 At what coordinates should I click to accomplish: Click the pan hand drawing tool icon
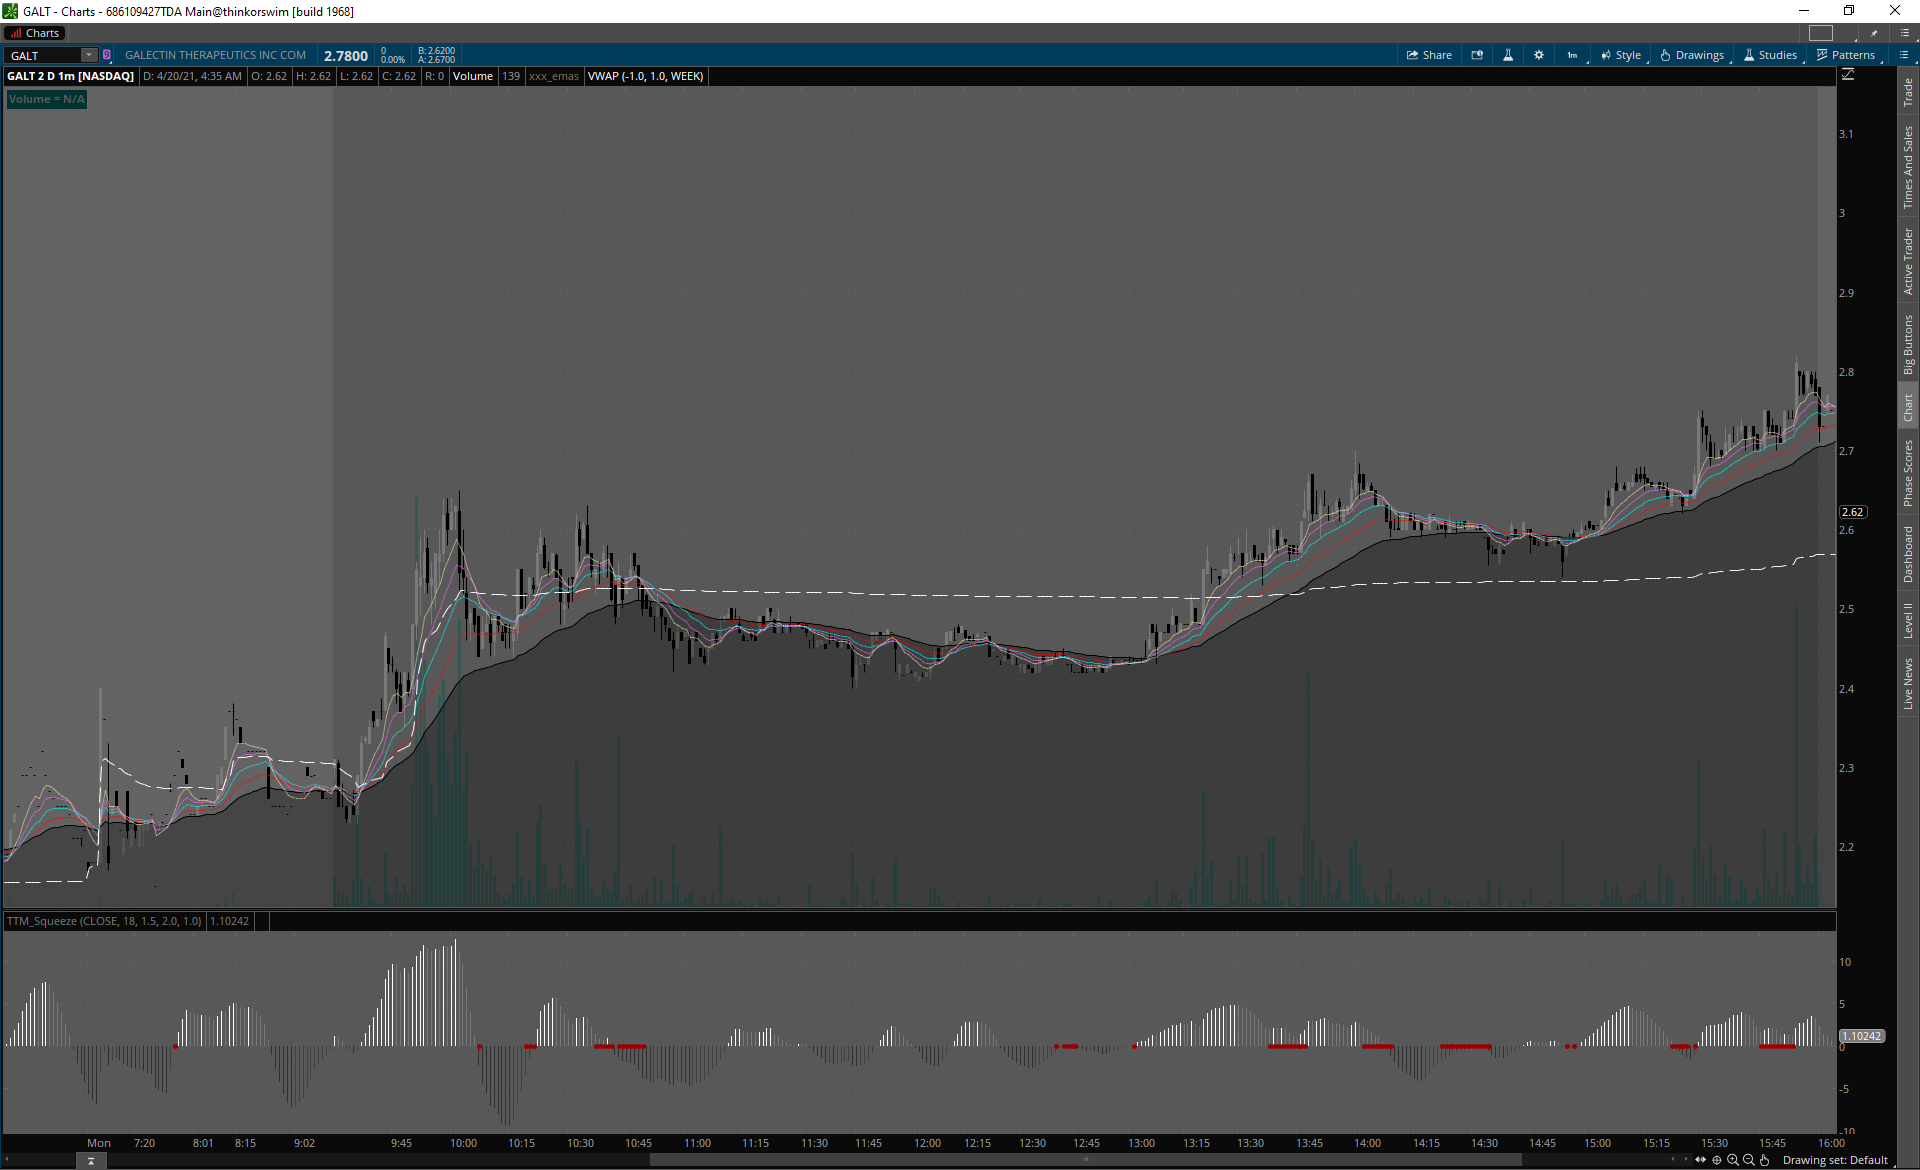pos(1765,1160)
